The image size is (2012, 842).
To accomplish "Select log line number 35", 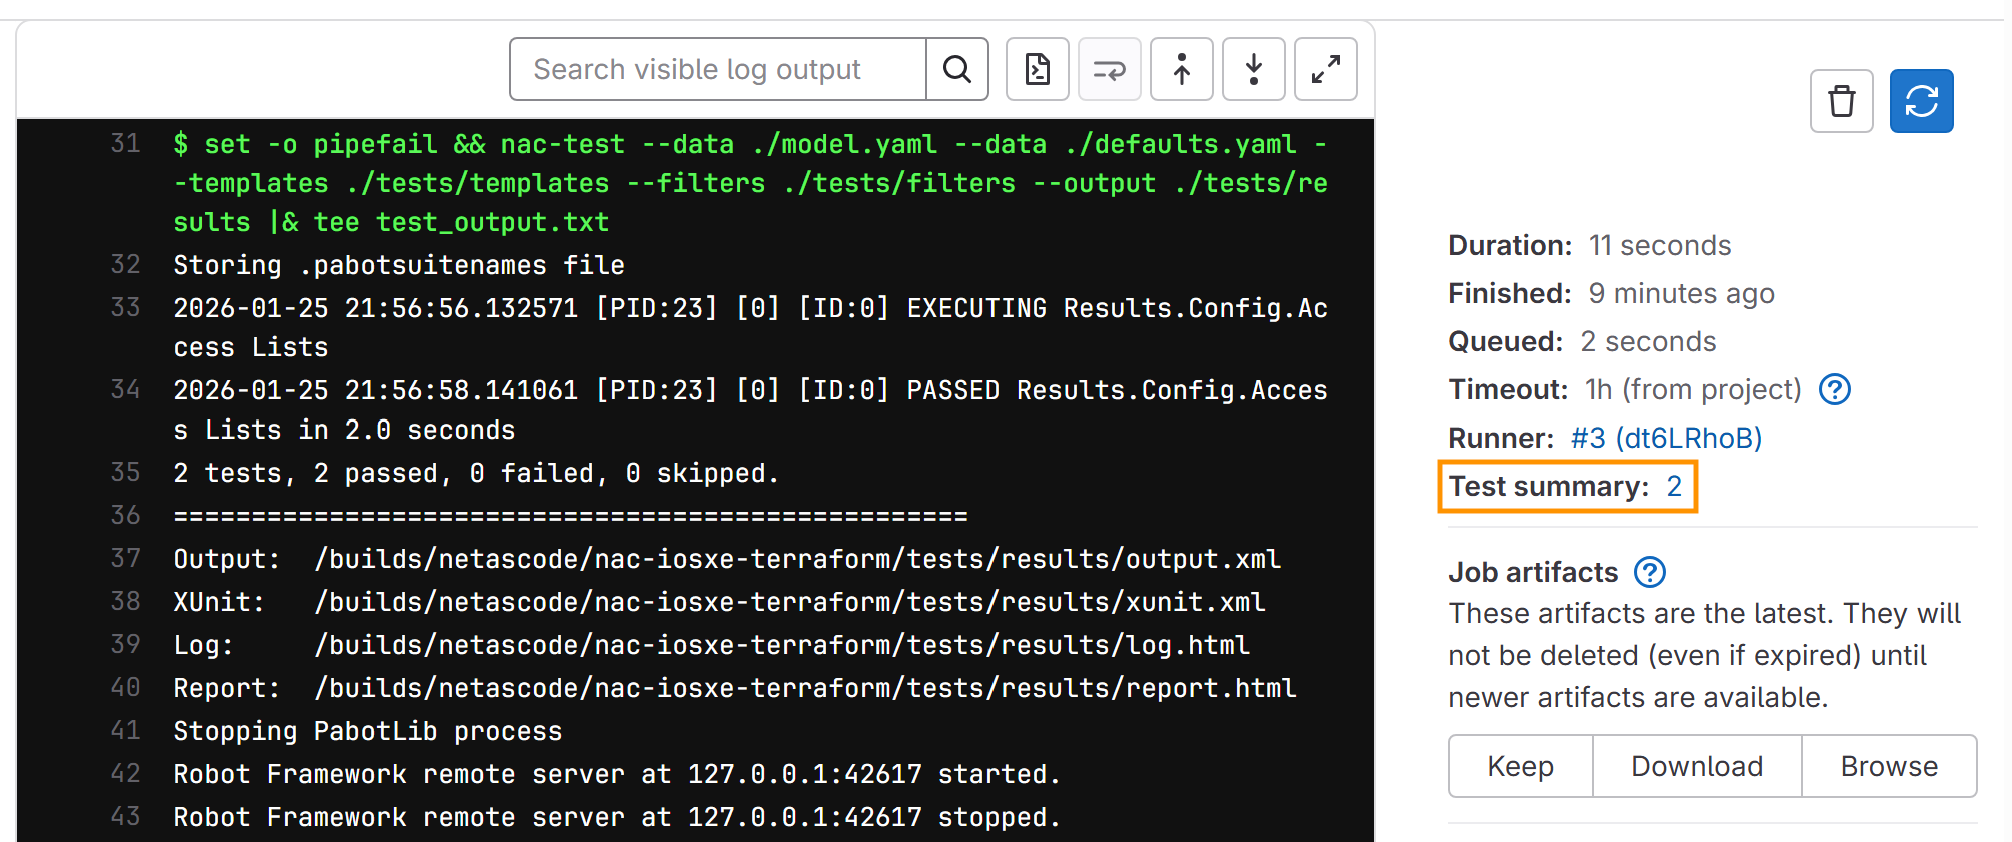I will click(x=125, y=472).
